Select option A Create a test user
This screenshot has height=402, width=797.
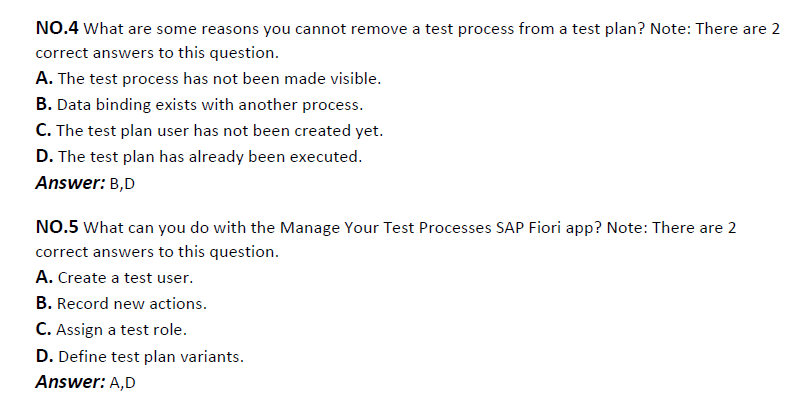click(x=114, y=277)
